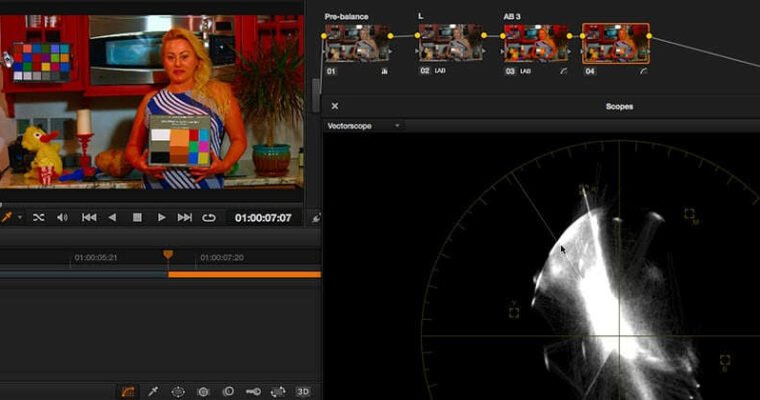Open the Key palette
Screen dimensions: 760x400
253,391
